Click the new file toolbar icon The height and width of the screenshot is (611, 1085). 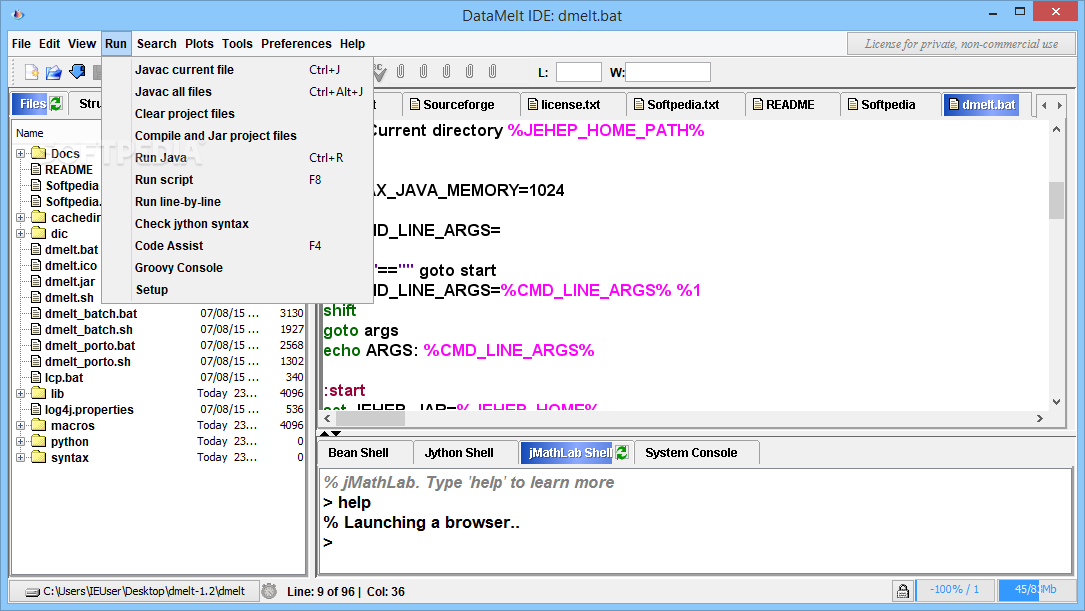point(32,71)
